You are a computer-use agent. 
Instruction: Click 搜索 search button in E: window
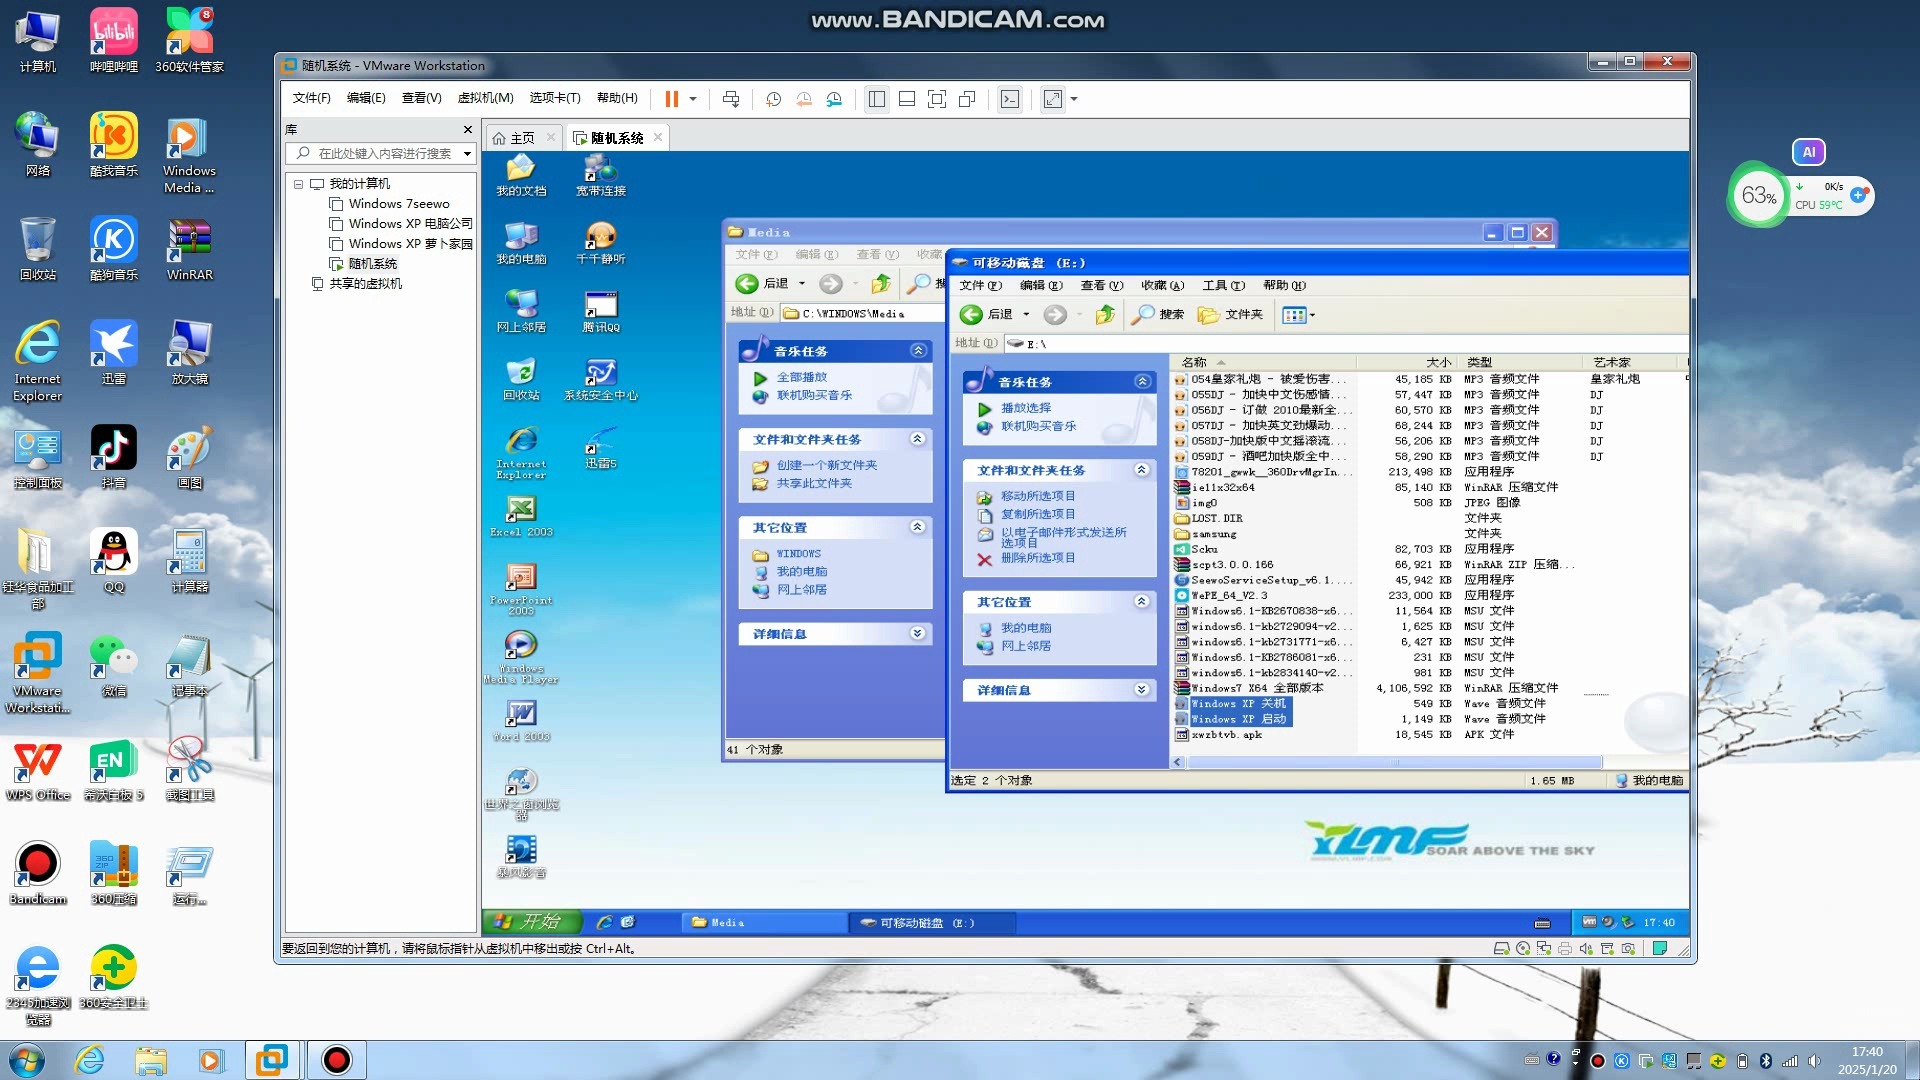pyautogui.click(x=1158, y=314)
